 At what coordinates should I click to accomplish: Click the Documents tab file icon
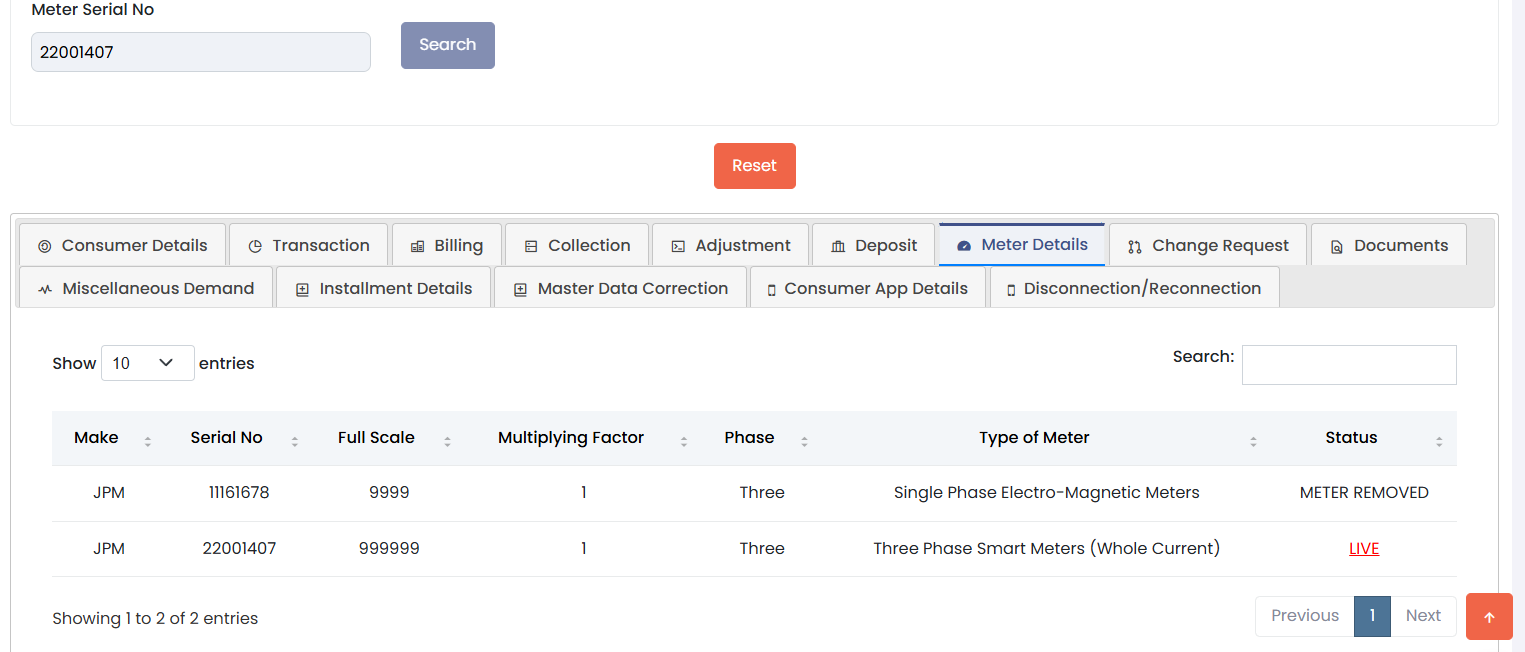coord(1336,246)
